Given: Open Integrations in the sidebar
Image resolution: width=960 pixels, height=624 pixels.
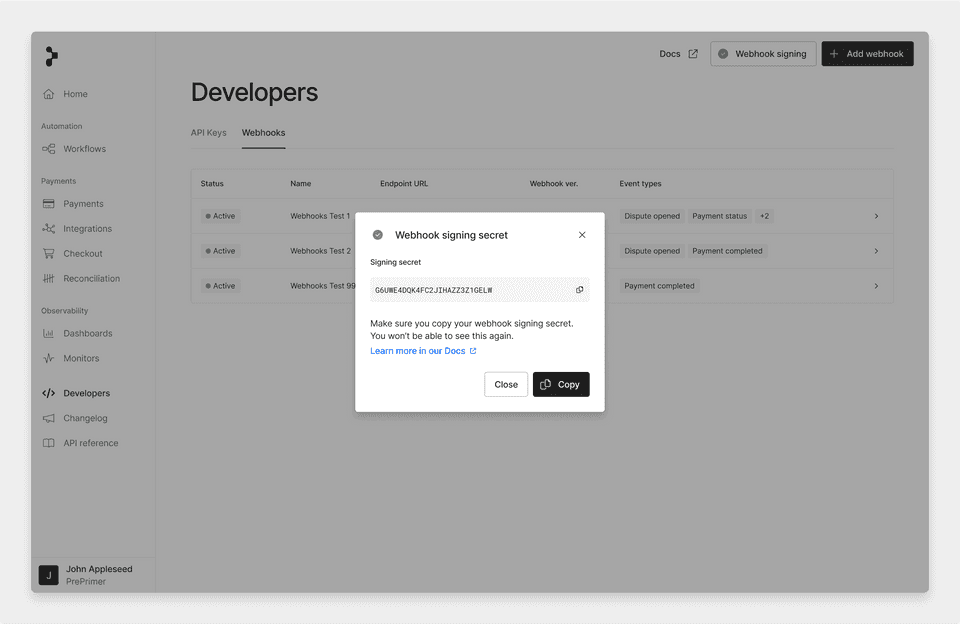Looking at the screenshot, I should click(88, 228).
